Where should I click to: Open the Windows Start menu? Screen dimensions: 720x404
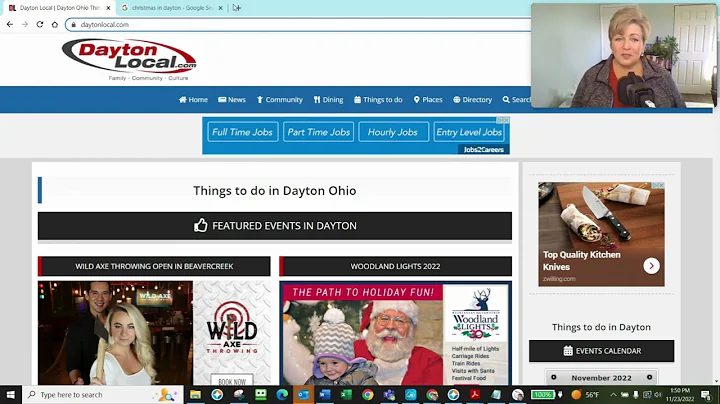click(11, 395)
